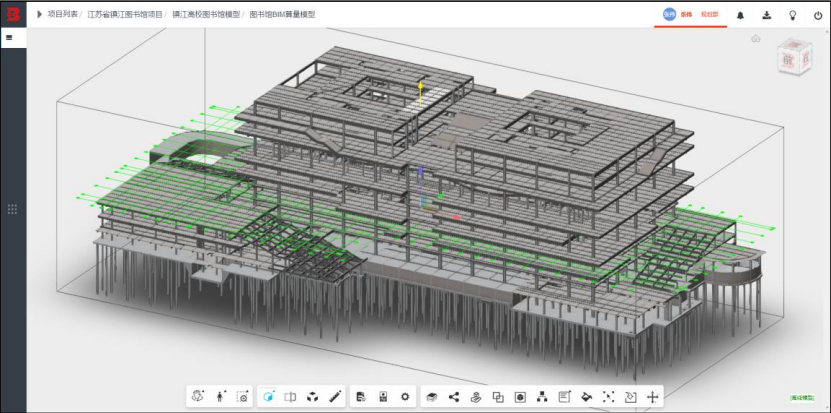Screen dimensions: 831x413
Task: Open notifications bell icon
Action: 740,15
